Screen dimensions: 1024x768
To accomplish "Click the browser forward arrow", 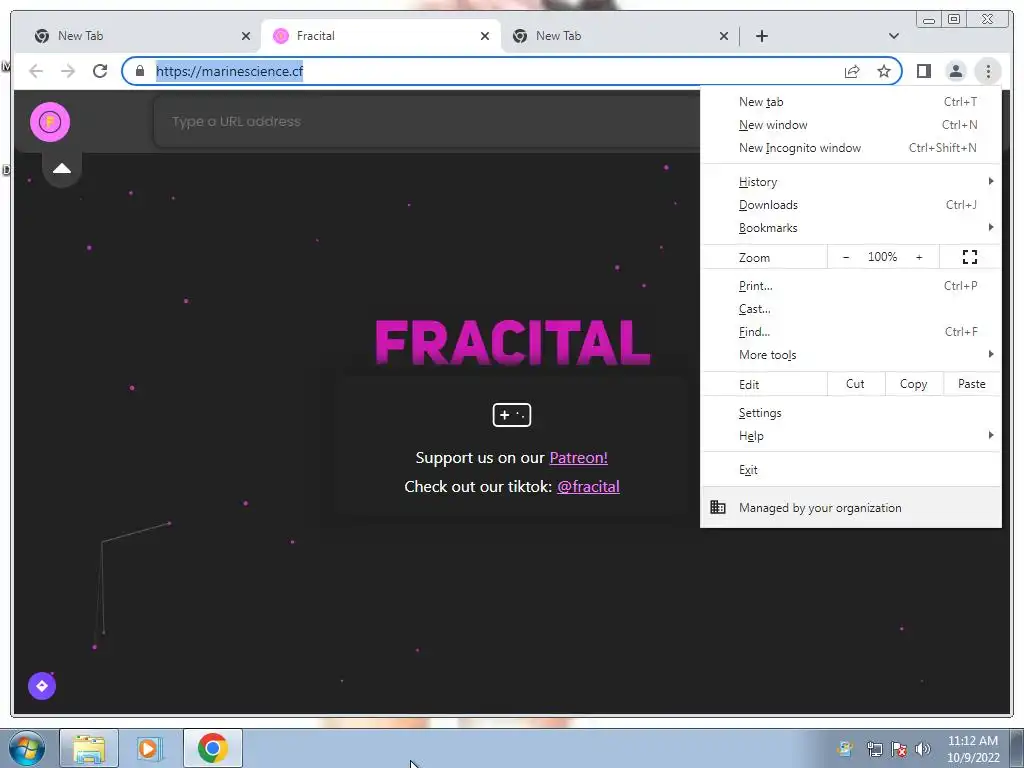I will point(68,71).
